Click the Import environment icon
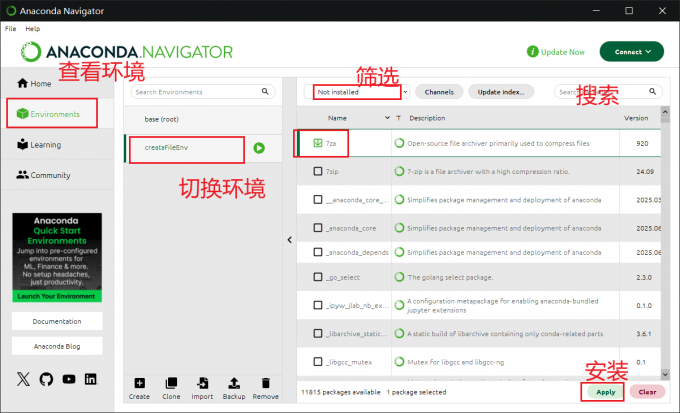This screenshot has height=413, width=680. click(203, 383)
